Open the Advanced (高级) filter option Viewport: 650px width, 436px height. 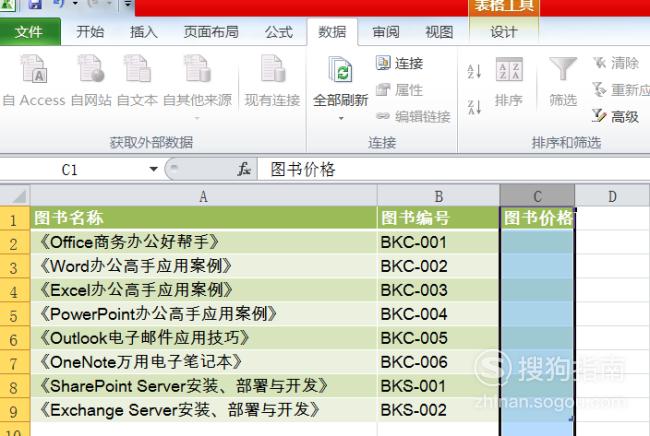point(616,116)
